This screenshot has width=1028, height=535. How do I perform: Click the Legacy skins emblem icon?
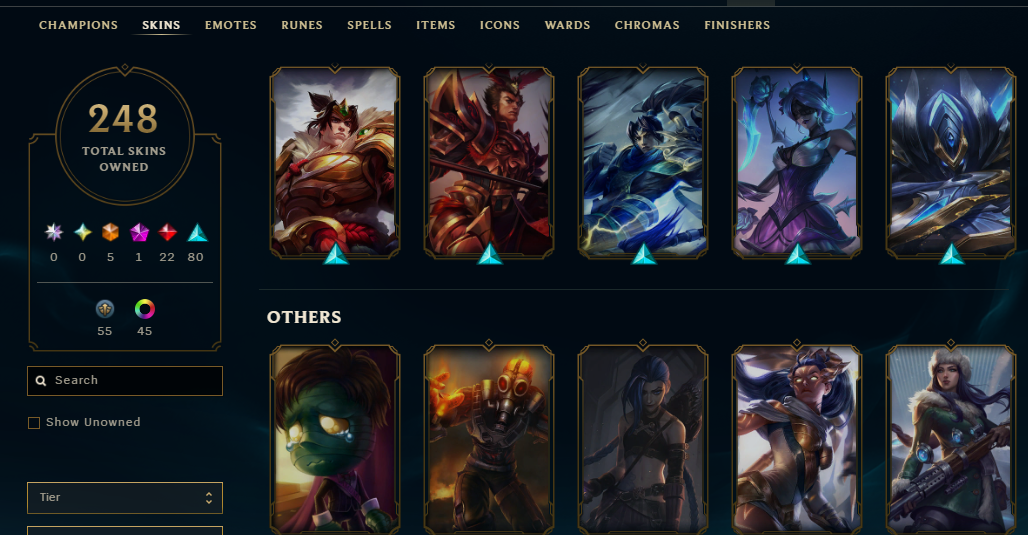coord(105,309)
